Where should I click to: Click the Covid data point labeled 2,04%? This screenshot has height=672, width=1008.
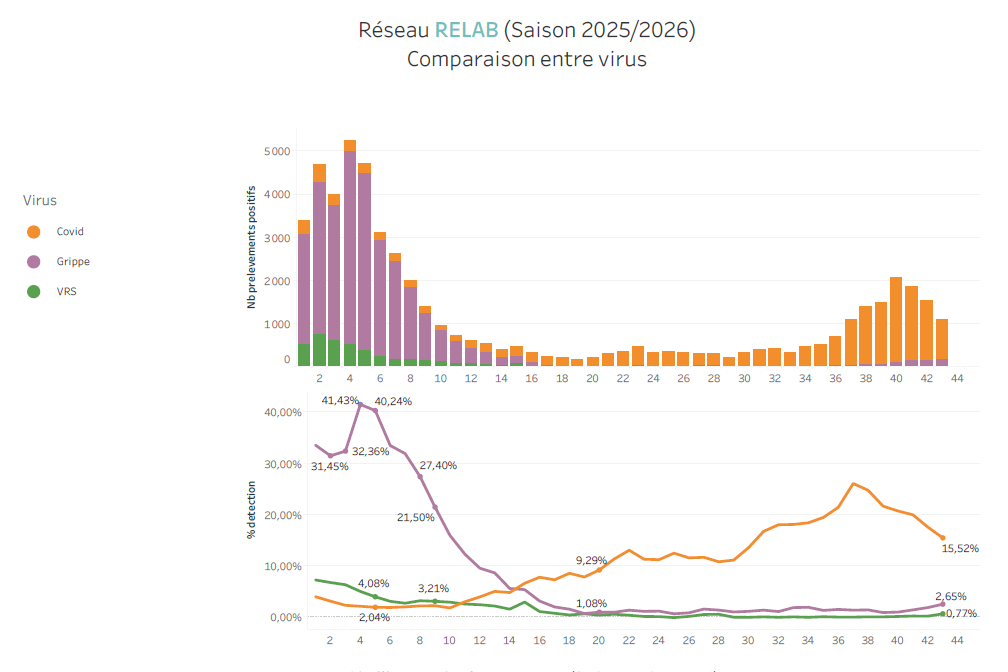[x=375, y=607]
